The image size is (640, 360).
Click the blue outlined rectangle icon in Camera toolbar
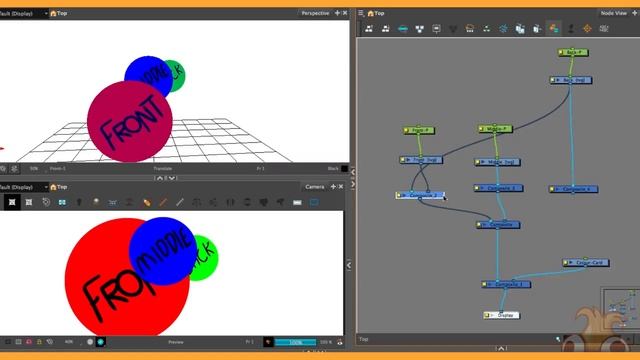(314, 202)
